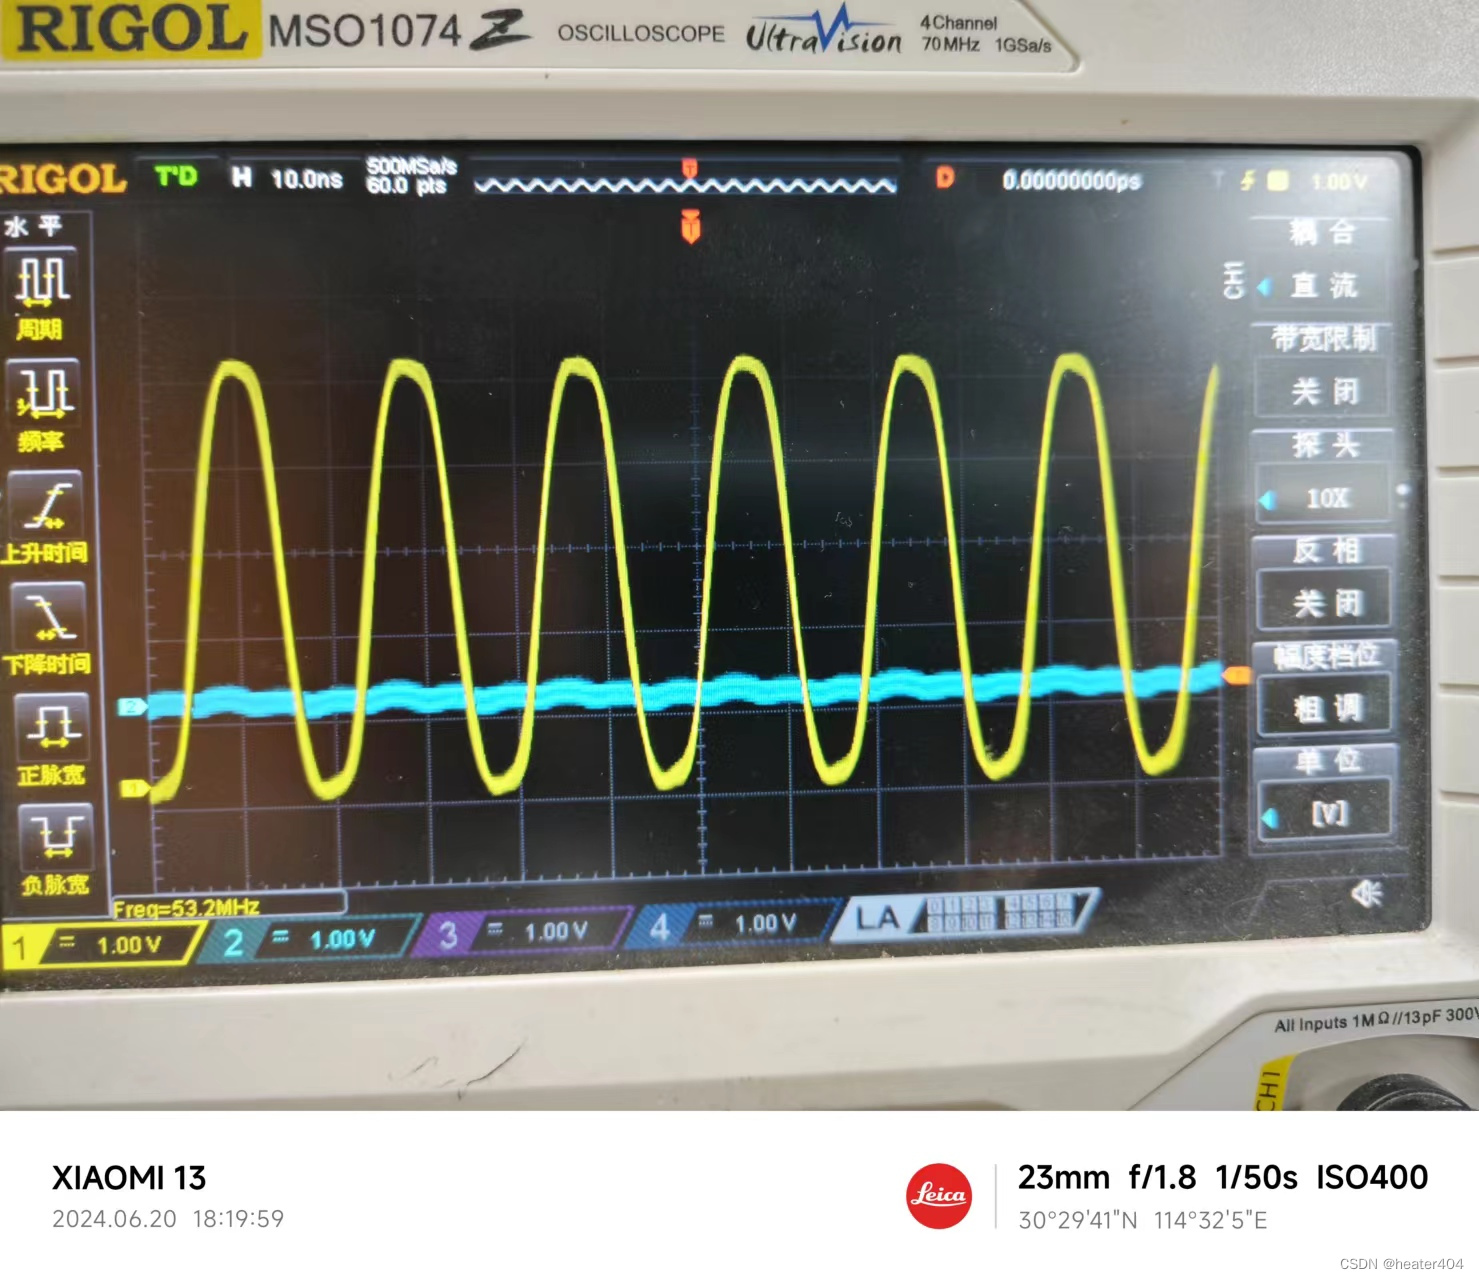1479x1279 pixels.
Task: Select the channel 3 tab at 1.00V
Action: [524, 933]
